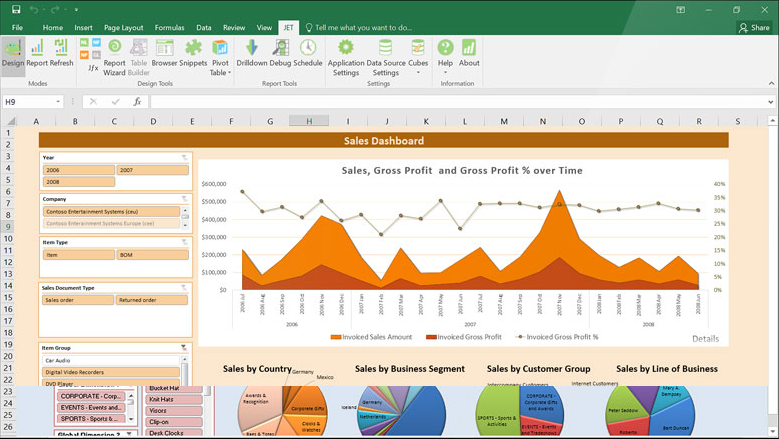Click the Share button
779x439 pixels.
(x=753, y=28)
